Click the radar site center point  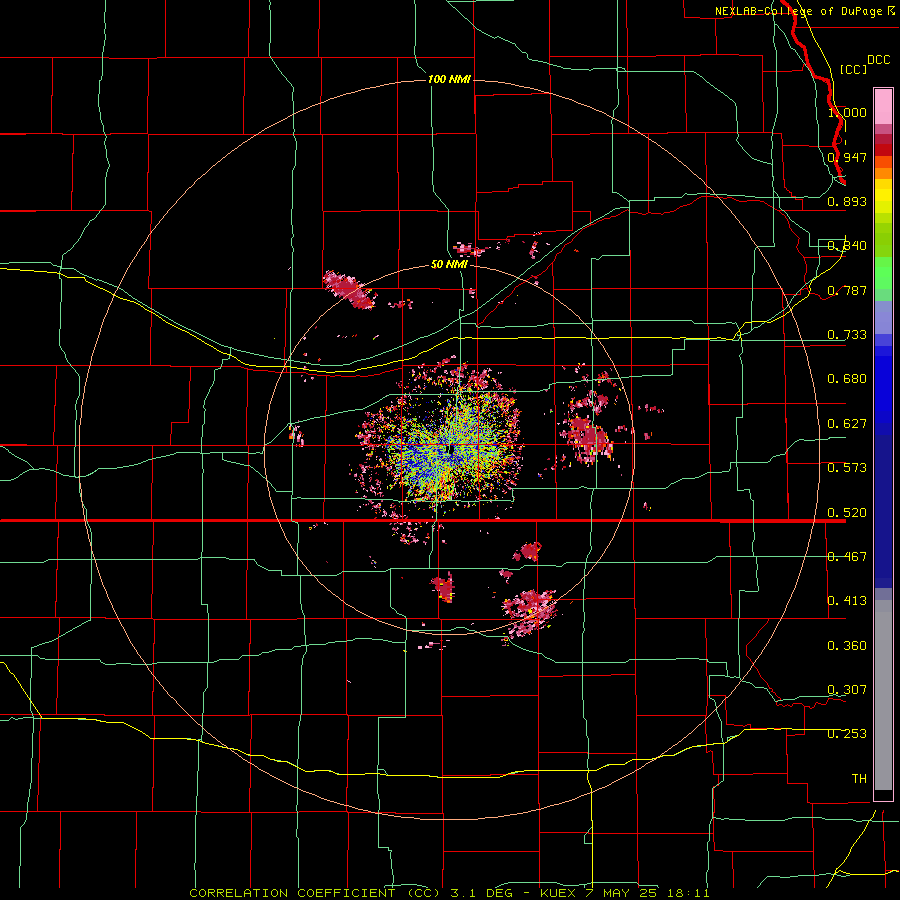tap(451, 449)
